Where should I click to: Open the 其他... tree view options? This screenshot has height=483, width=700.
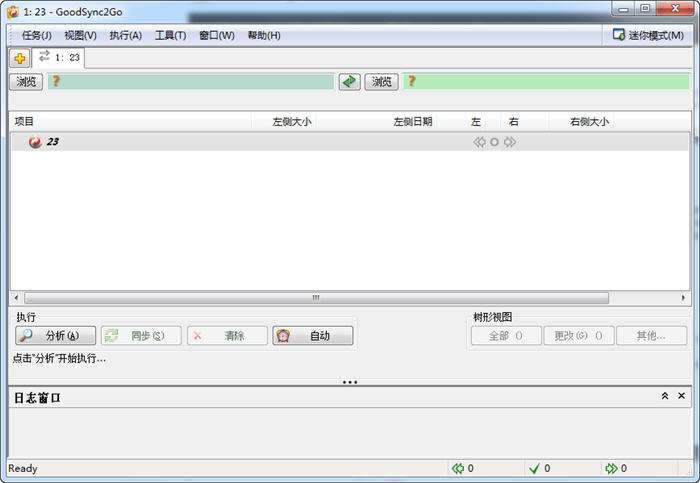tap(651, 336)
